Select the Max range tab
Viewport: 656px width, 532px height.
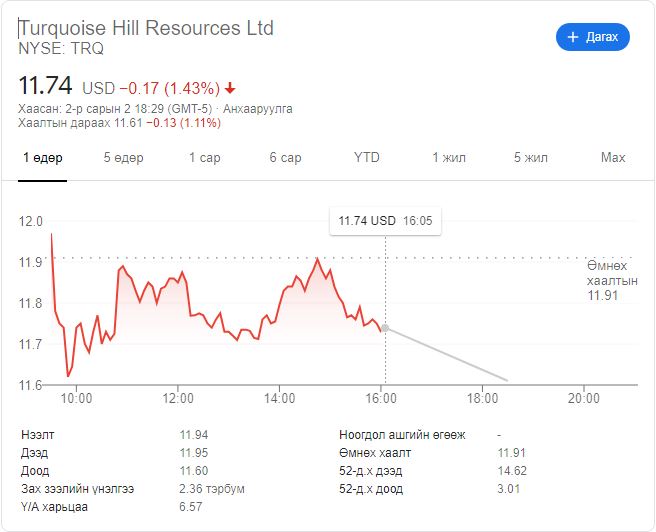pyautogui.click(x=613, y=158)
